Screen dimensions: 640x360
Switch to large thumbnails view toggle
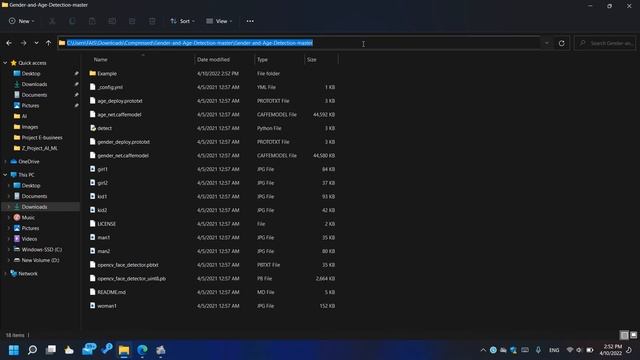pos(633,335)
